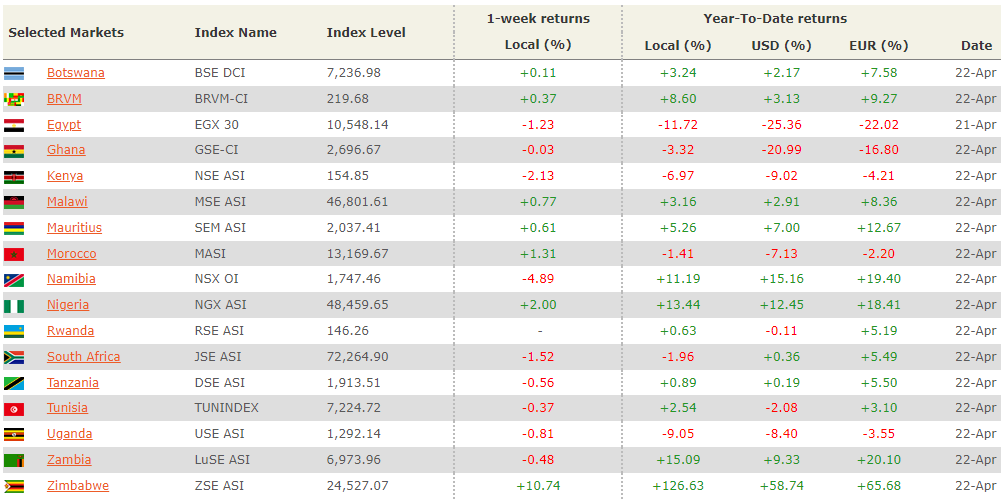Screen dimensions: 1007x500
Task: Click the Uganda flag icon
Action: point(14,434)
